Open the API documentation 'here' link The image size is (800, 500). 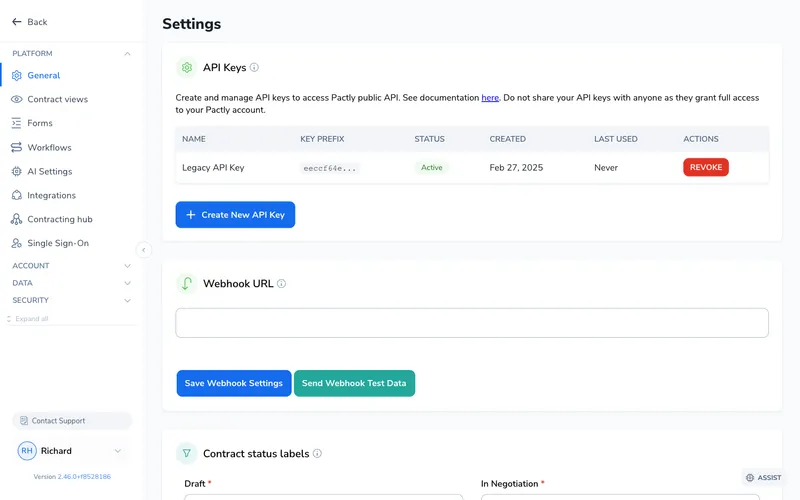click(x=490, y=97)
